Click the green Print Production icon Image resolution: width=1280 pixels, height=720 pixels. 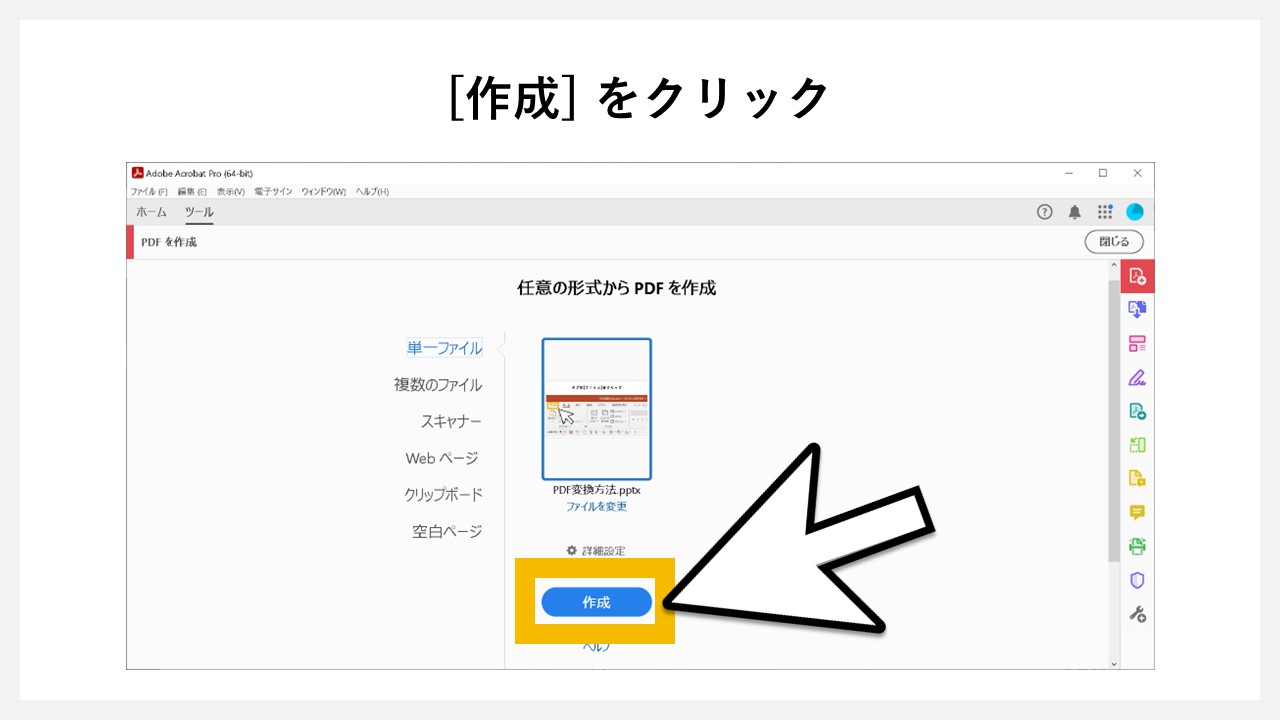click(x=1137, y=546)
